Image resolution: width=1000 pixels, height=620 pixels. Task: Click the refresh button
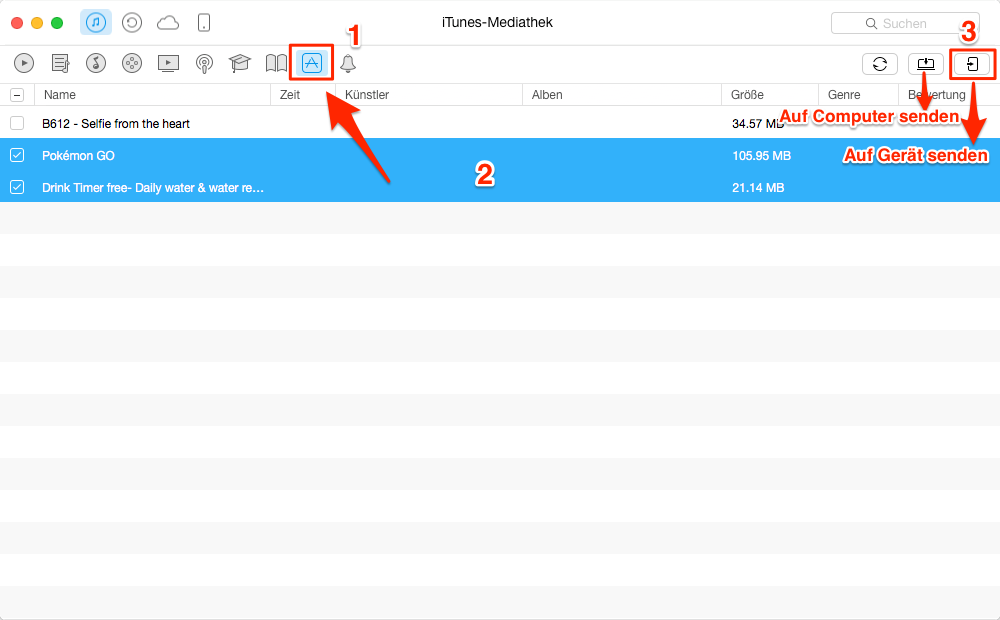(879, 64)
